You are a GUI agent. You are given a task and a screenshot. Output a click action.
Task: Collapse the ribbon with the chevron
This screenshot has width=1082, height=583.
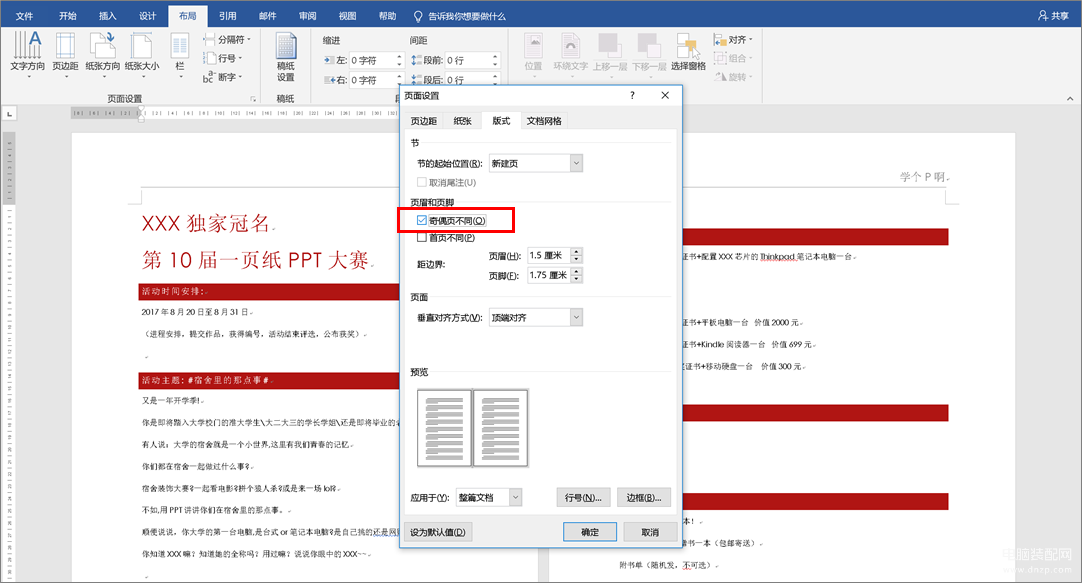(1070, 99)
